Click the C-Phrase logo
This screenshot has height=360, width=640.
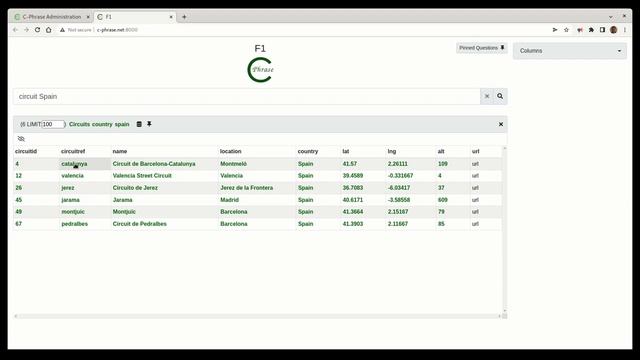260,70
